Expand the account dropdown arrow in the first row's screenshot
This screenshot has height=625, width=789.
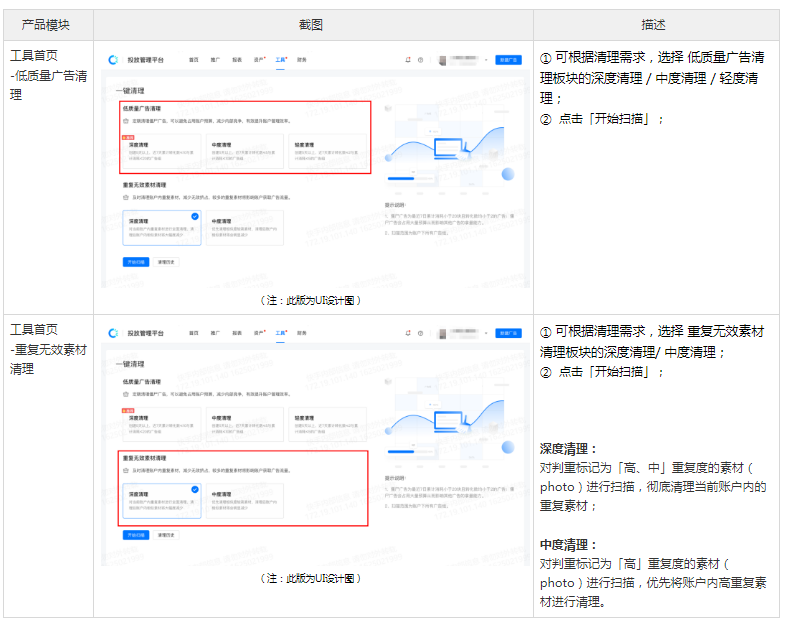[488, 60]
